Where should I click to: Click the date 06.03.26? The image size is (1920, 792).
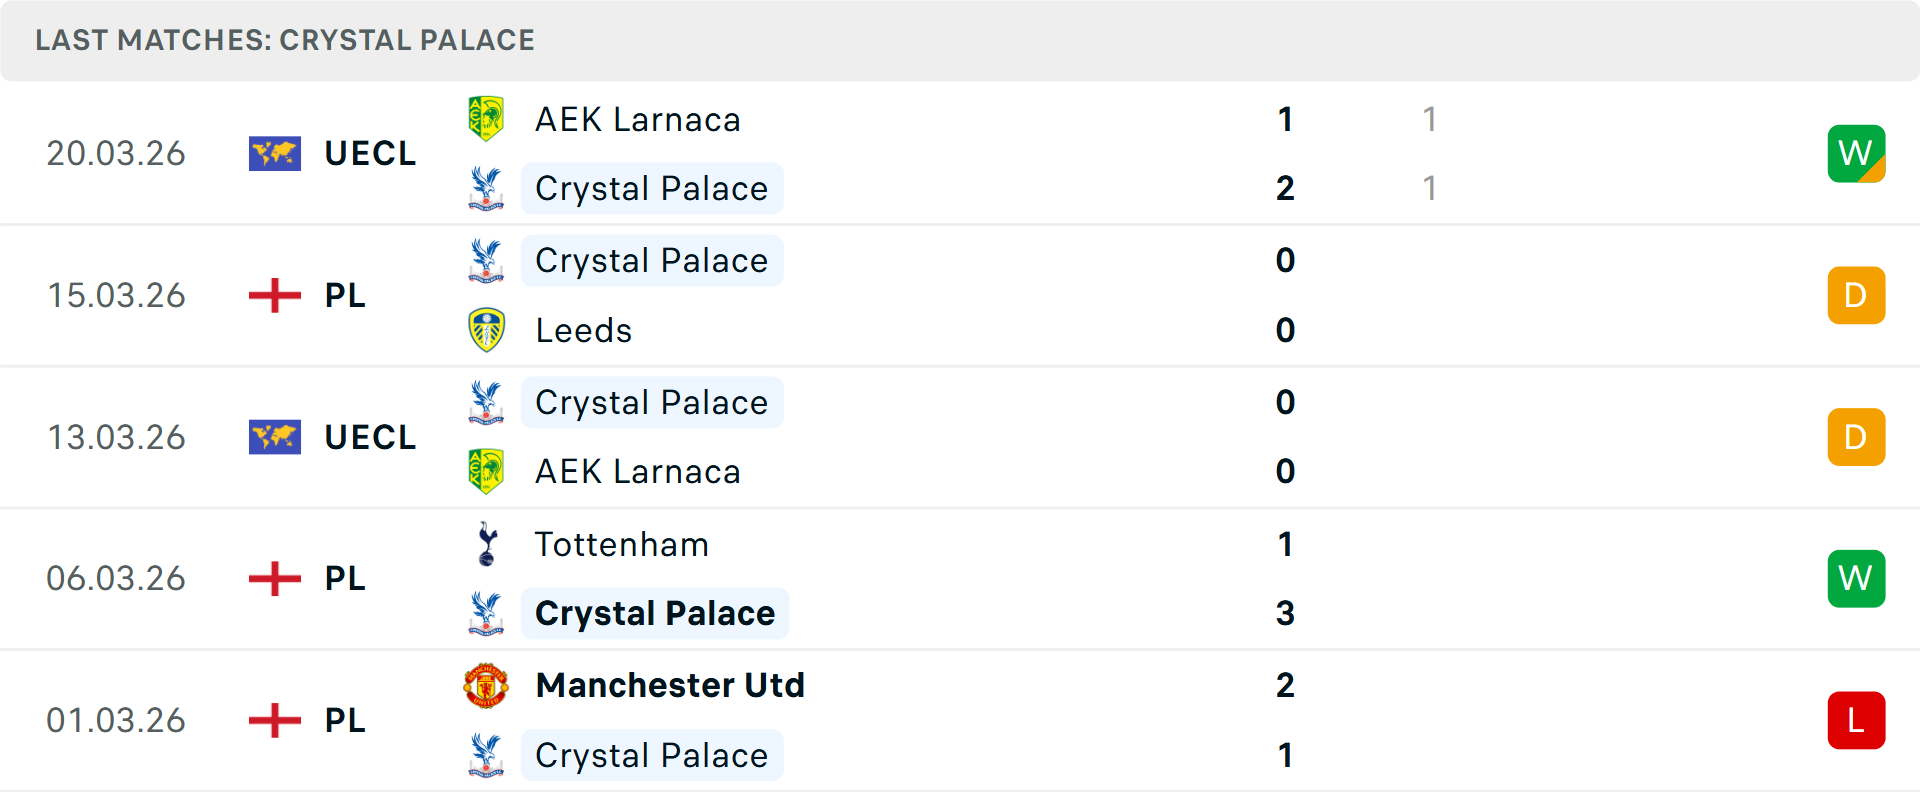tap(116, 579)
